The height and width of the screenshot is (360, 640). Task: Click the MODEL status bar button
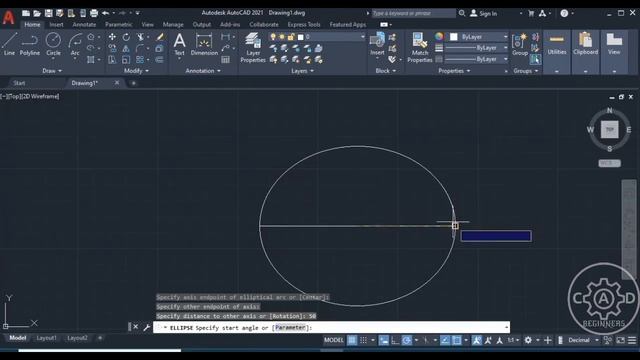pos(333,340)
